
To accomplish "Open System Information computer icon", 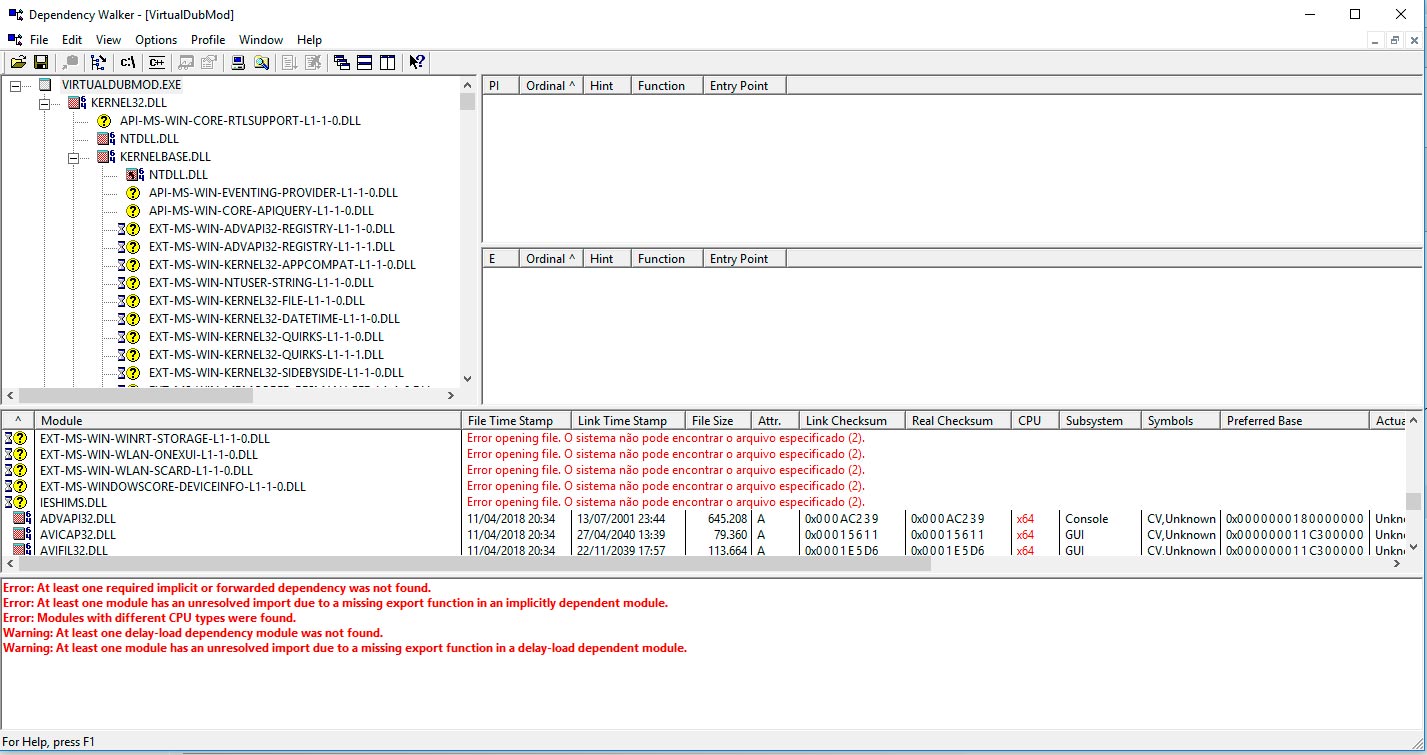I will pos(239,63).
